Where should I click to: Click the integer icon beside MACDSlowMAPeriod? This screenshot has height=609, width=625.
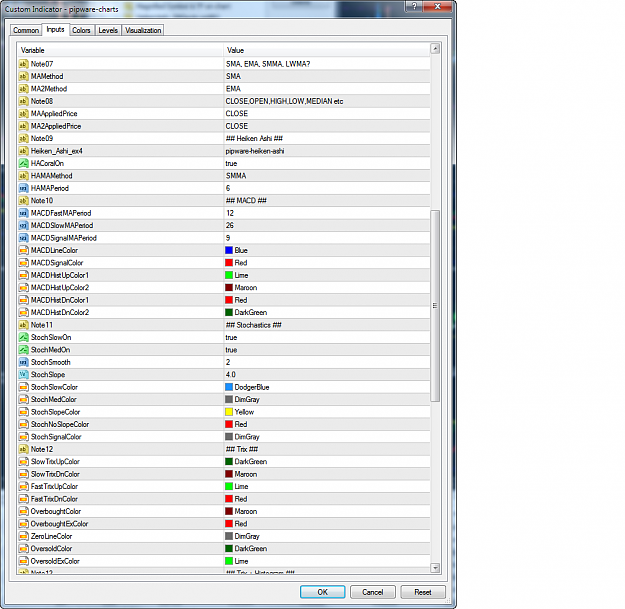pos(24,226)
